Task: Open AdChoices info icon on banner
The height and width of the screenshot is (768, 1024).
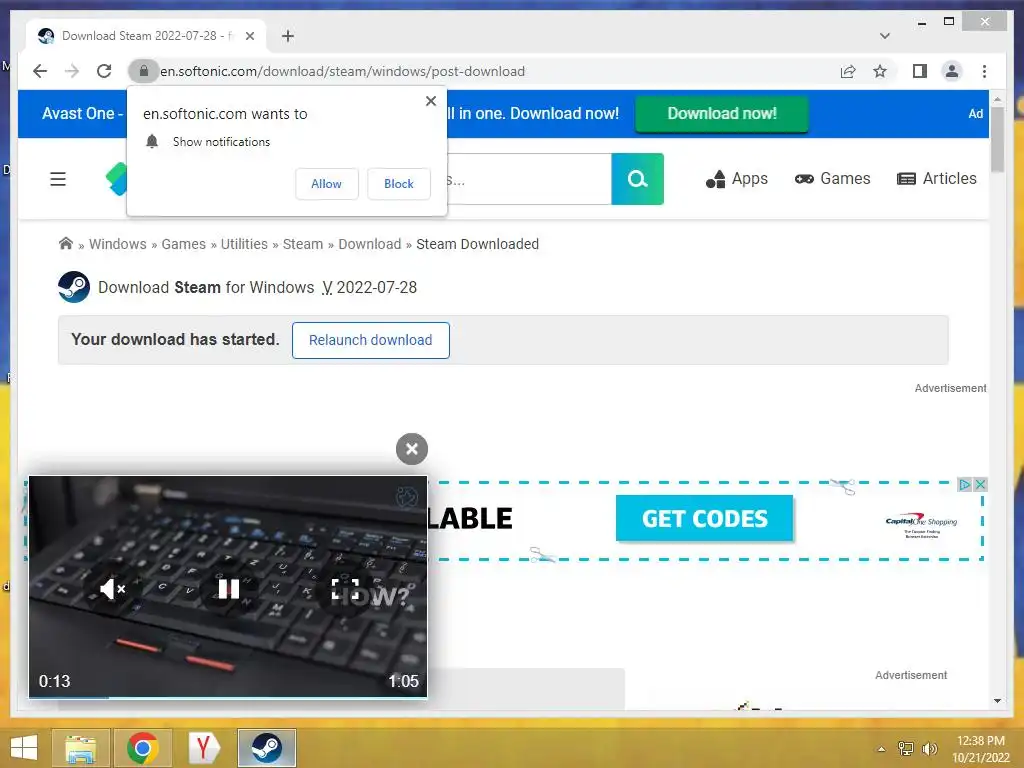Action: click(x=965, y=485)
